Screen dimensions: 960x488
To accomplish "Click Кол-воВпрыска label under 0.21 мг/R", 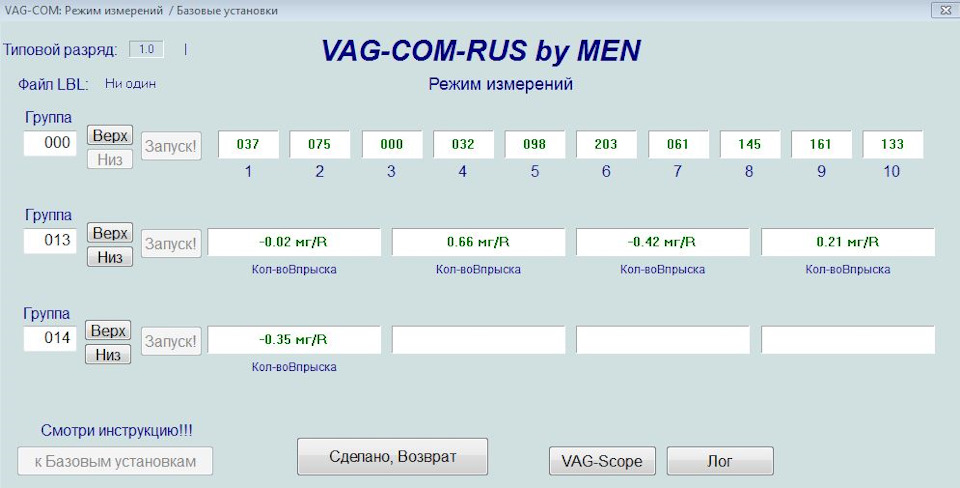I will [848, 269].
